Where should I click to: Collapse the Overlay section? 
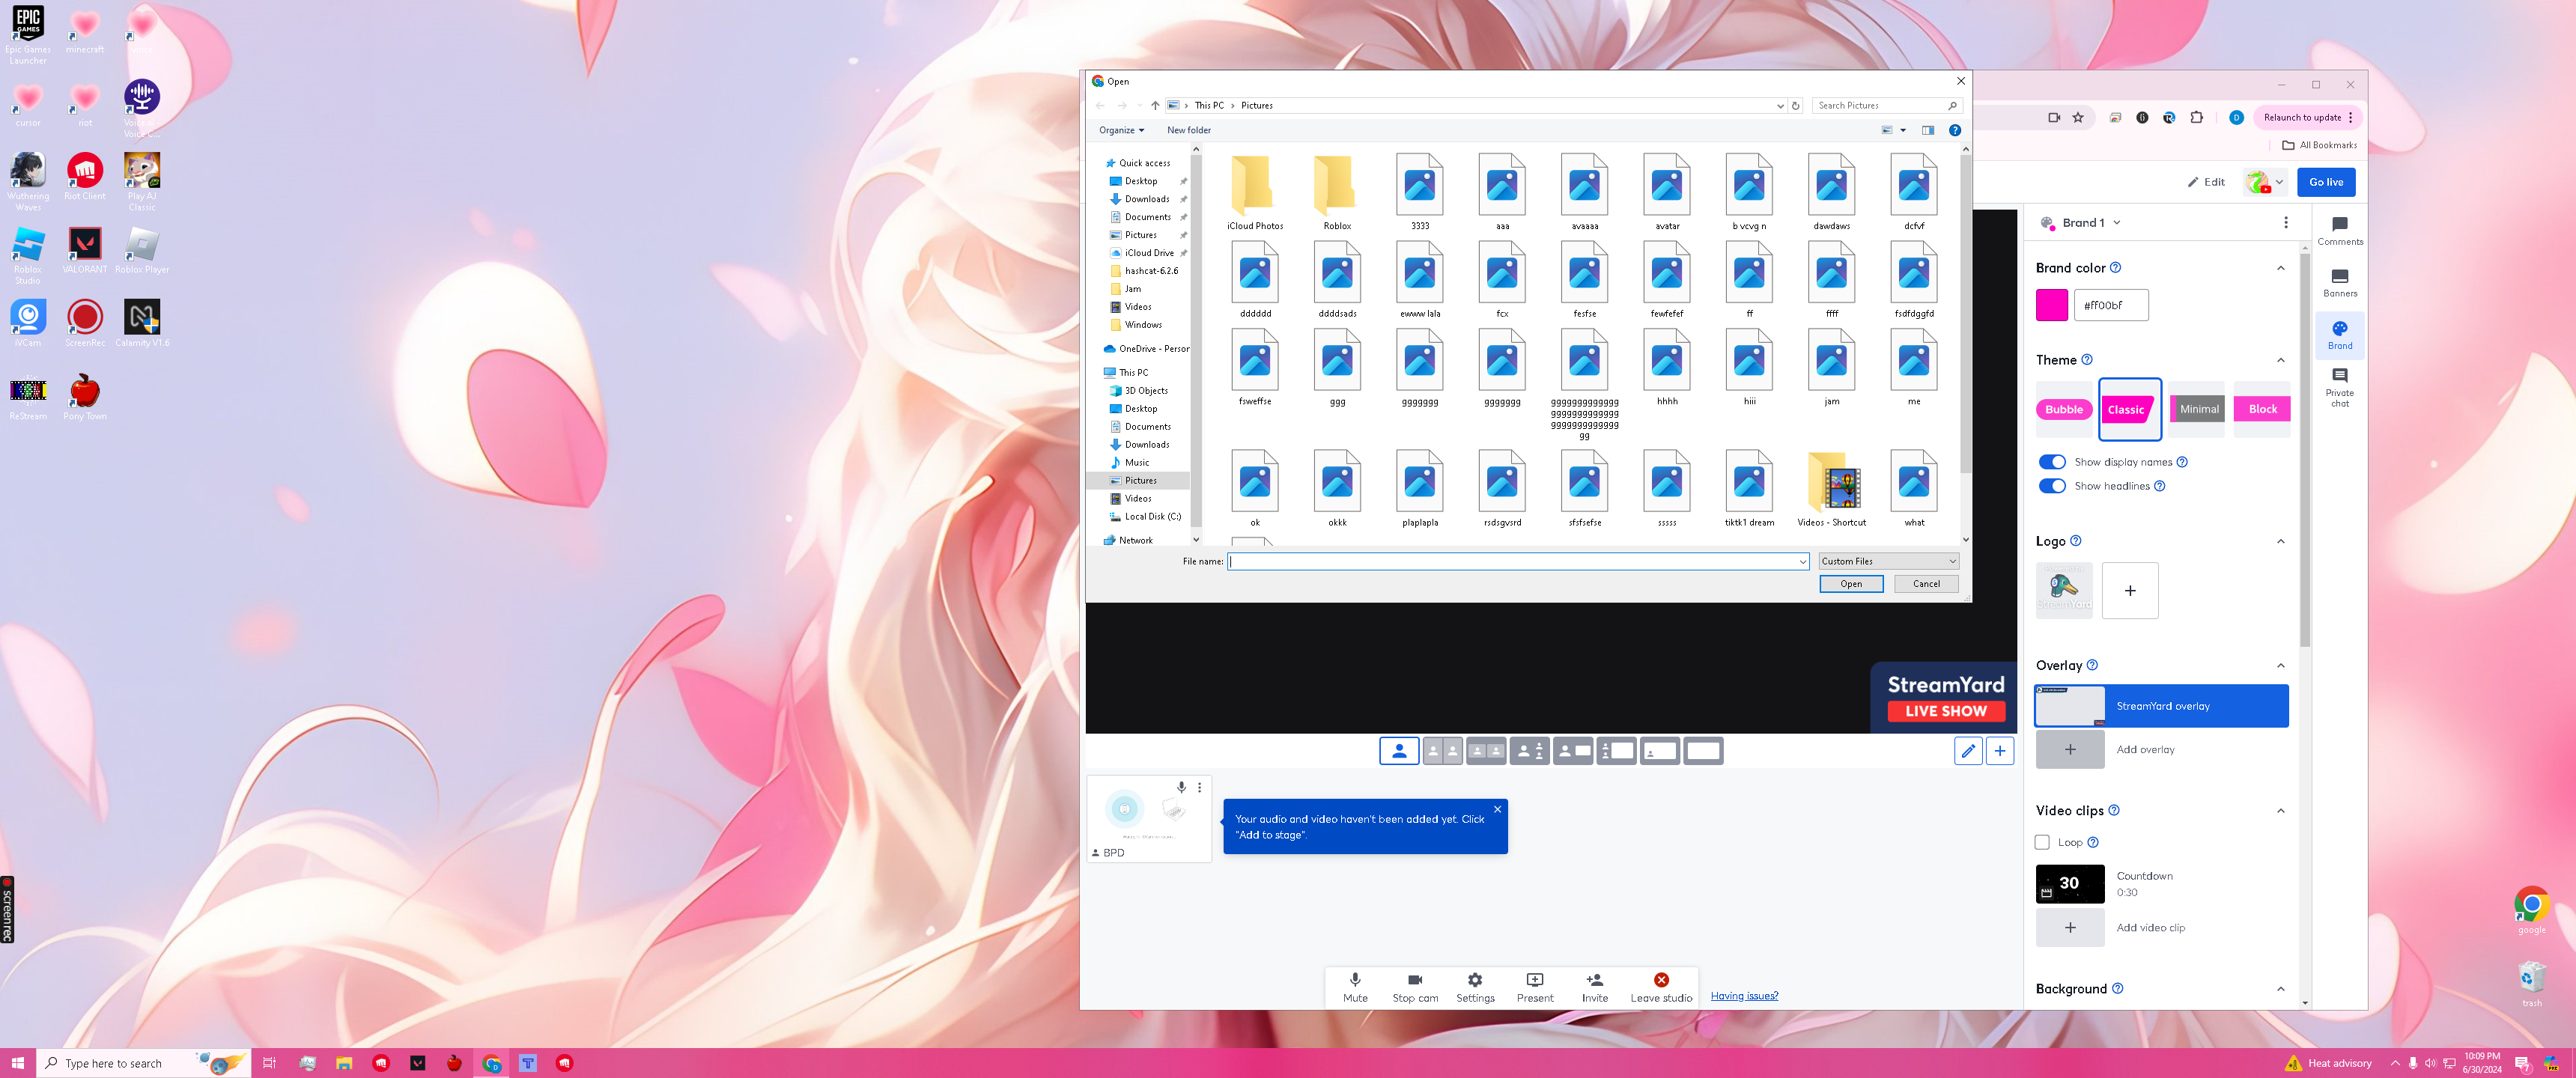pos(2281,665)
